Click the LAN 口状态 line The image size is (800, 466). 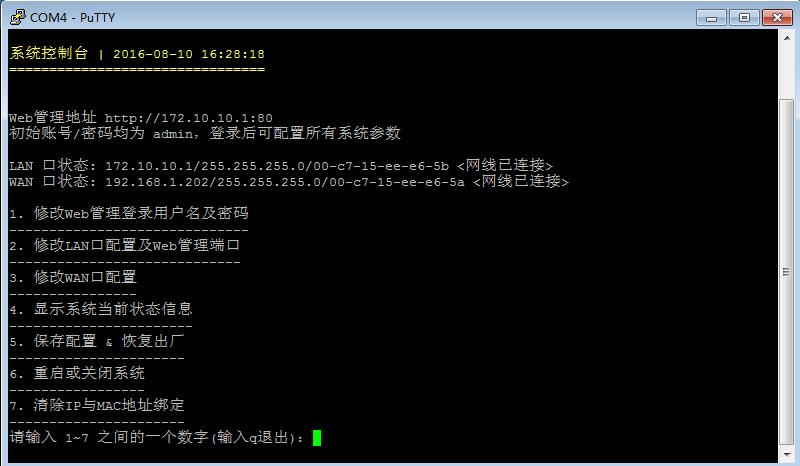pos(281,166)
